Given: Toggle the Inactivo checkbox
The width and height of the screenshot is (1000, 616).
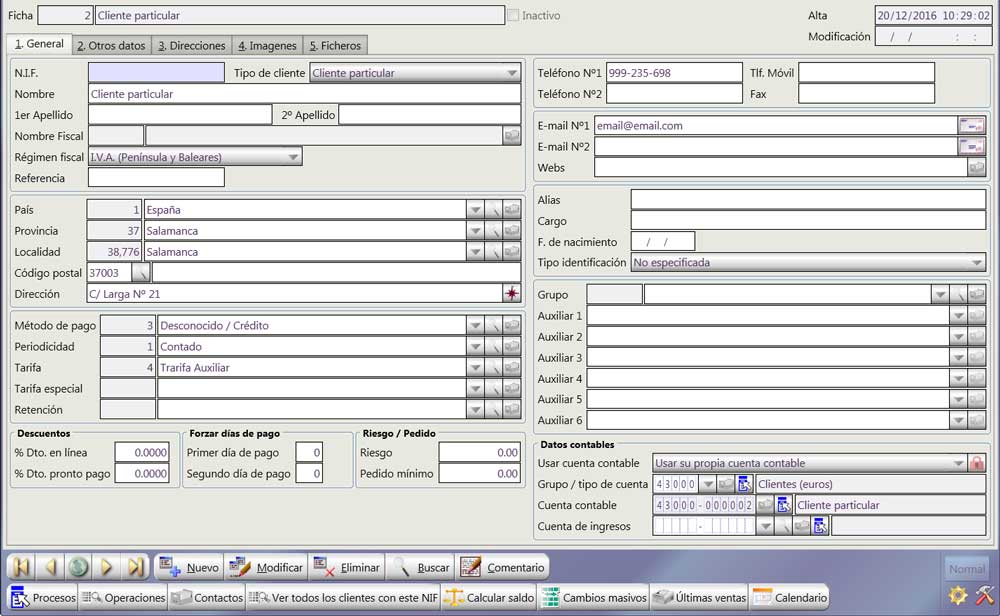Looking at the screenshot, I should (x=514, y=16).
